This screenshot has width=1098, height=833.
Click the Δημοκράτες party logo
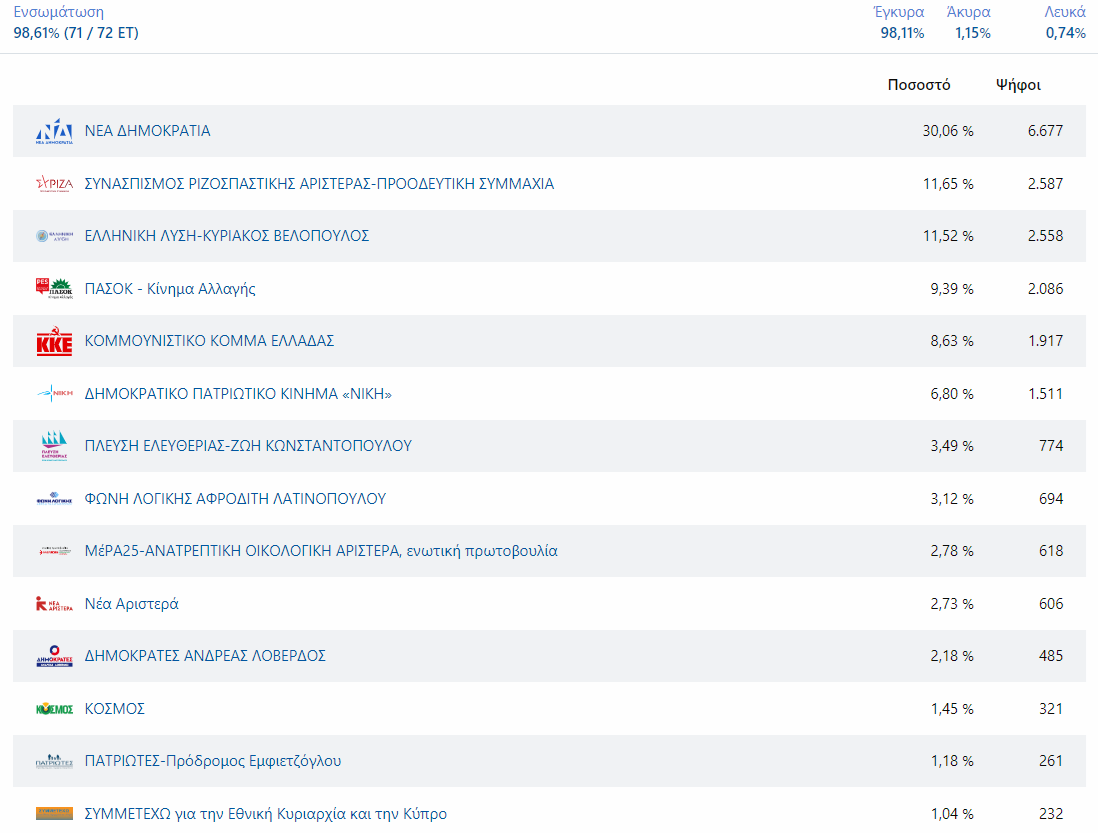coord(55,656)
